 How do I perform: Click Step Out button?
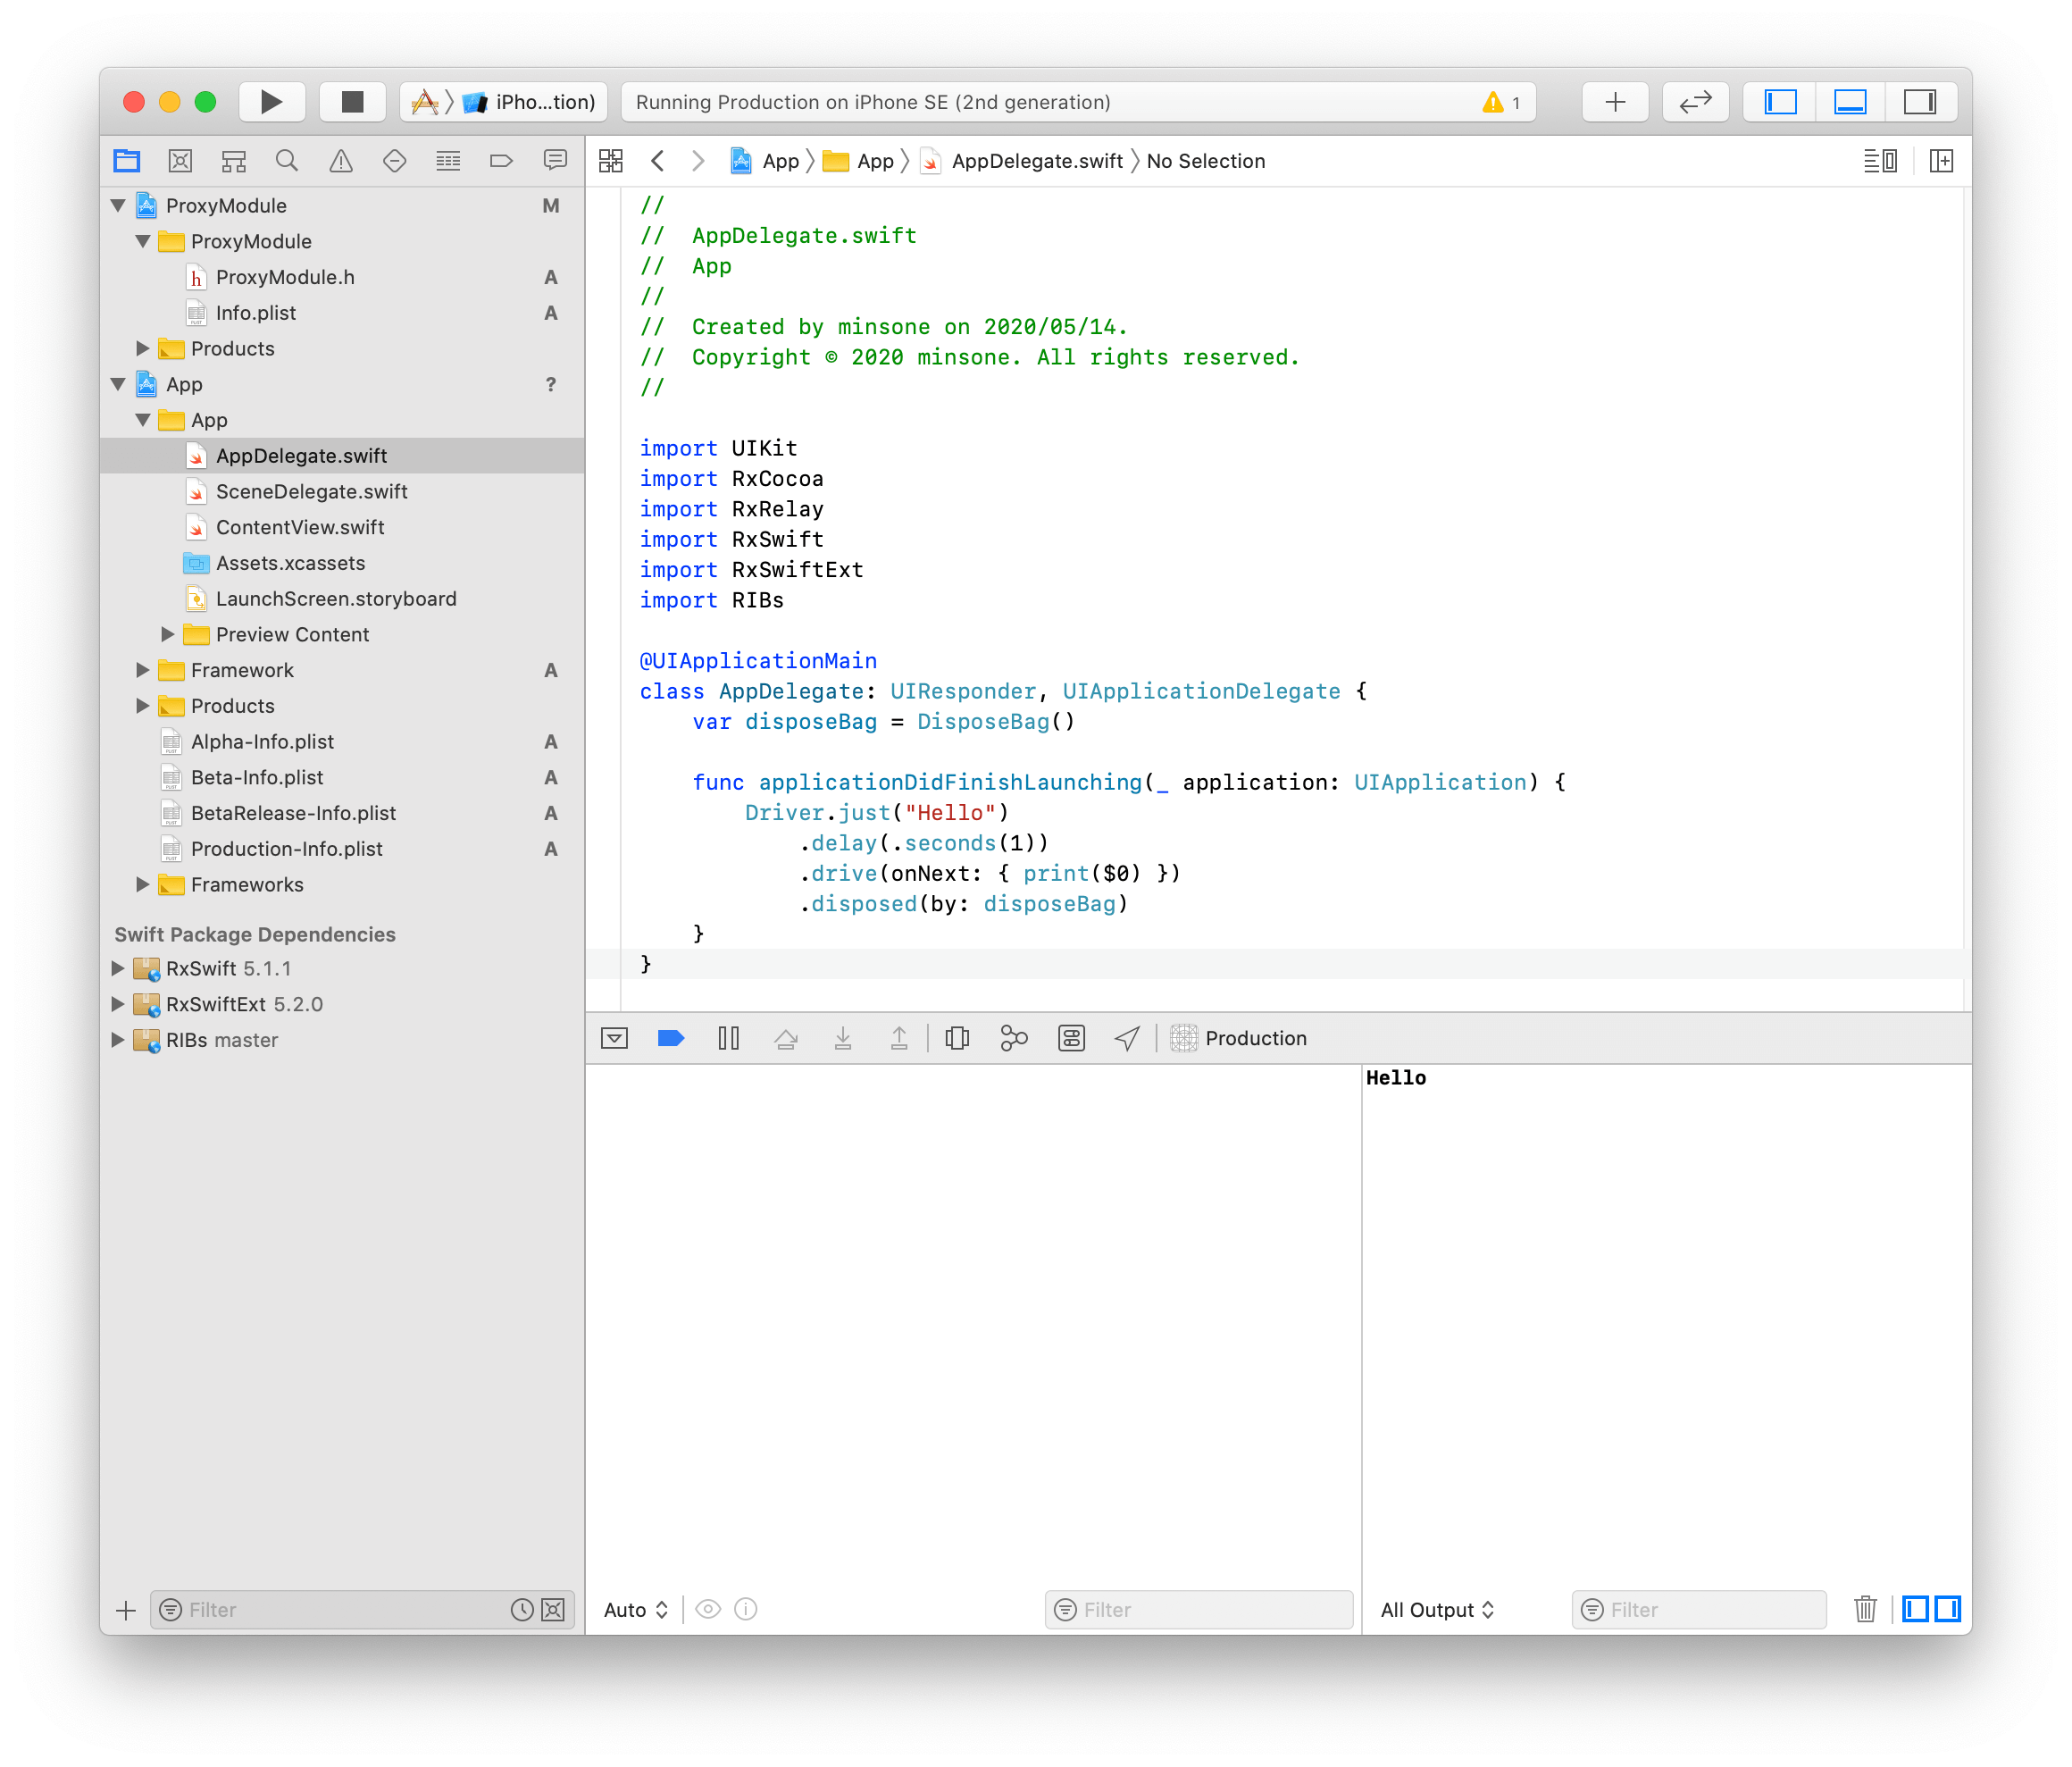tap(899, 1039)
